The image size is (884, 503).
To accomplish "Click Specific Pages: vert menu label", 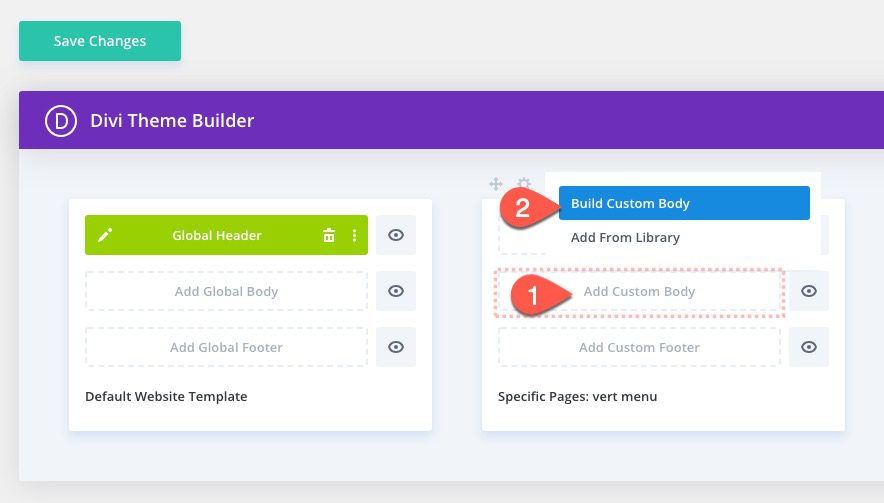I will click(x=577, y=396).
